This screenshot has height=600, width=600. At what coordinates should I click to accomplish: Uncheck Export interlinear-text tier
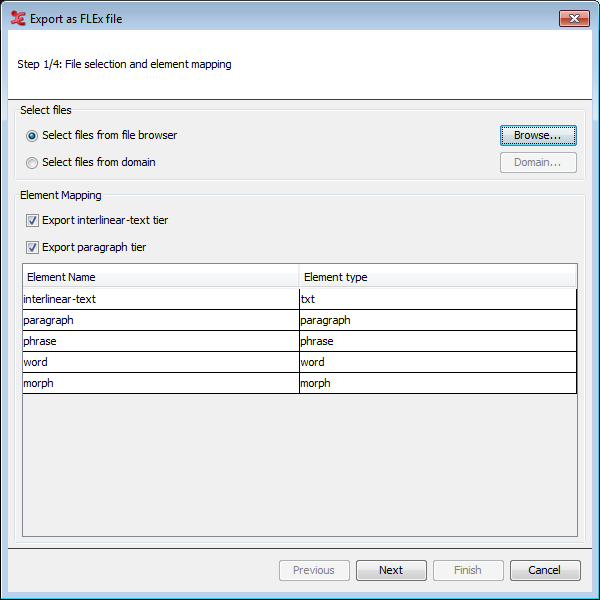[x=33, y=220]
